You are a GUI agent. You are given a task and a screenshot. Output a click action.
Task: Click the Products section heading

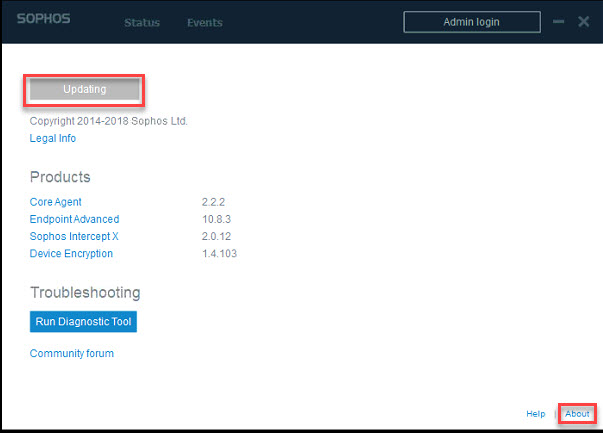click(x=60, y=177)
